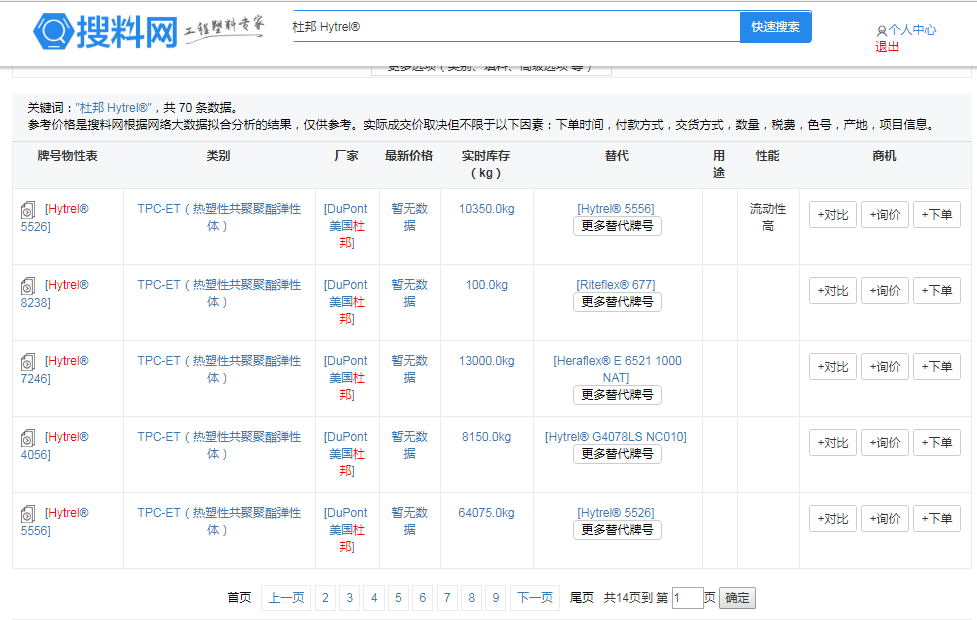Screen dimensions: 977x620
Task: Click +下单 in the Hytrel® 4056 row
Action: pyautogui.click(x=937, y=442)
